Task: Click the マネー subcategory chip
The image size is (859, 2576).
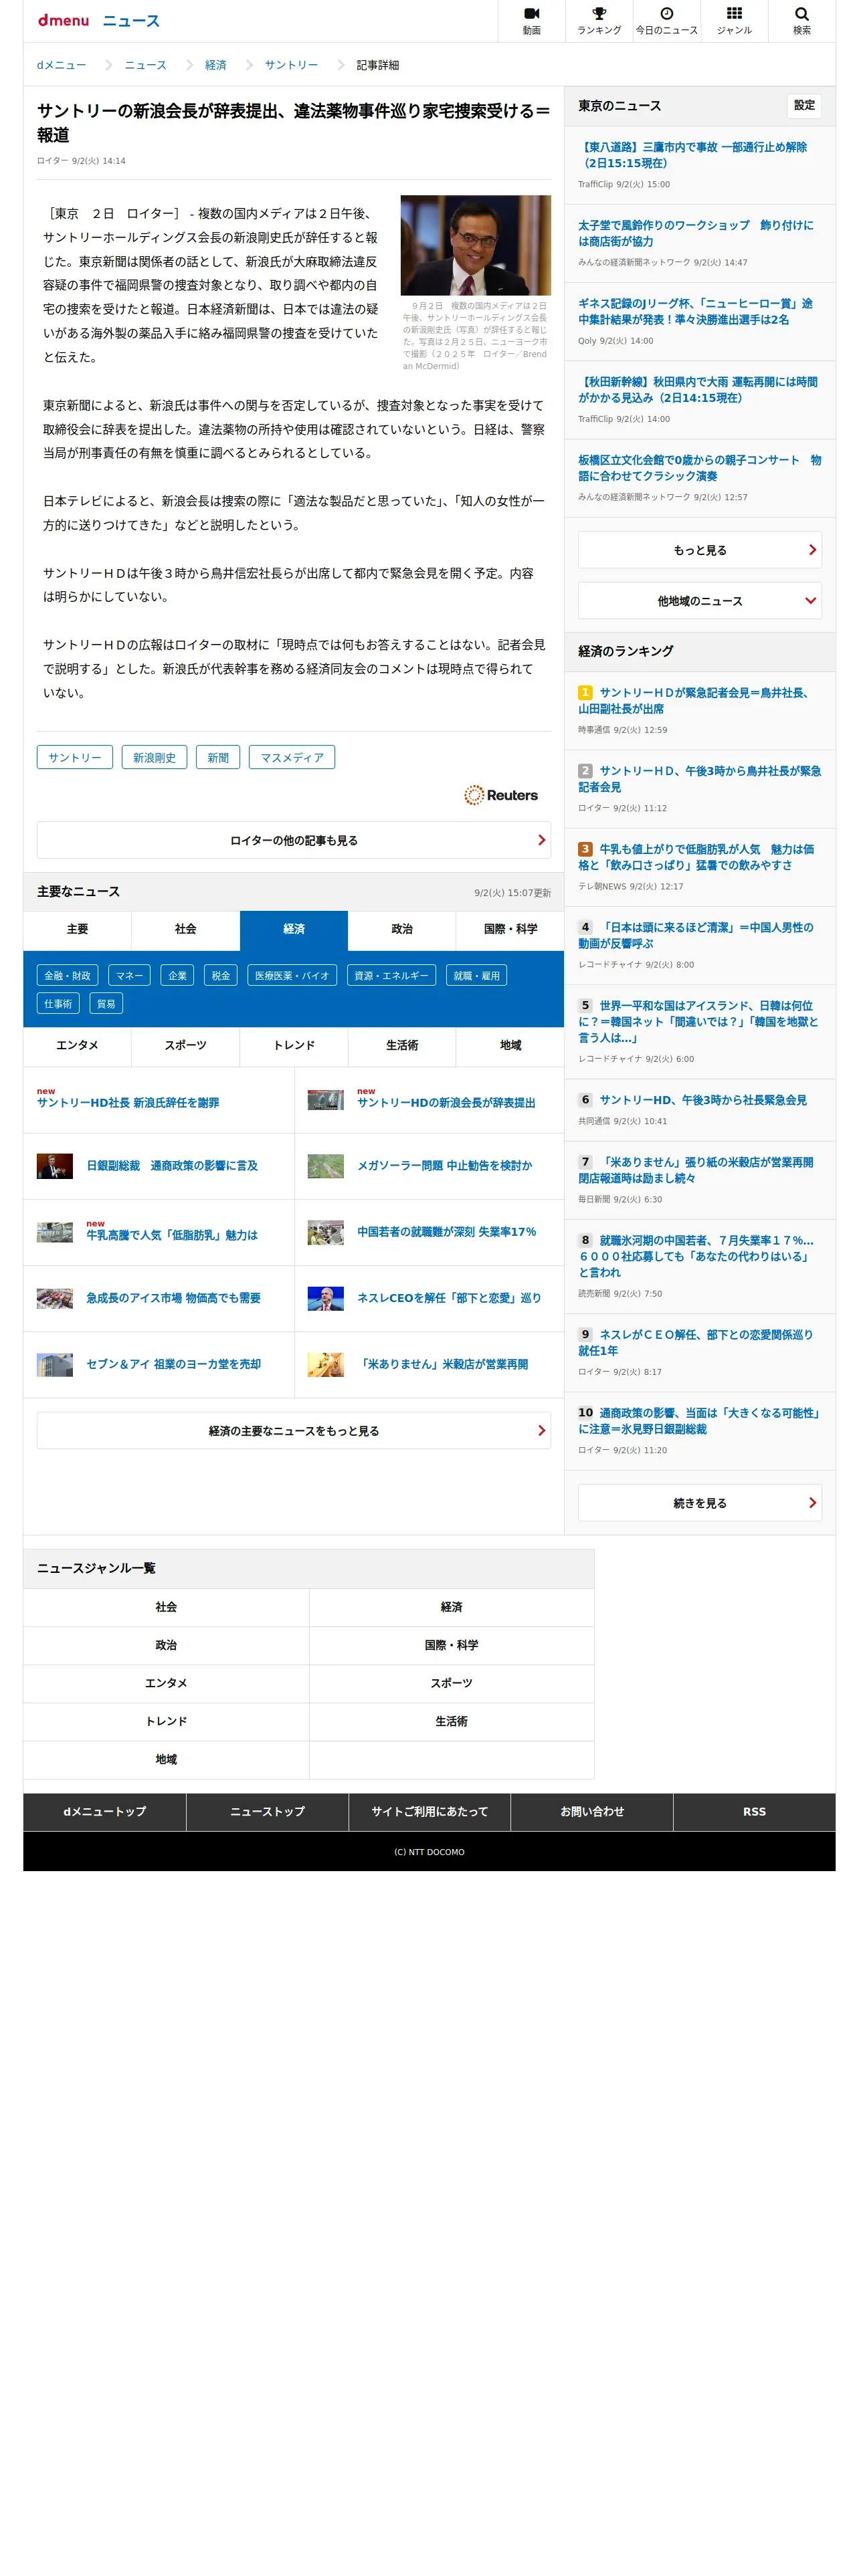Action: (x=129, y=975)
